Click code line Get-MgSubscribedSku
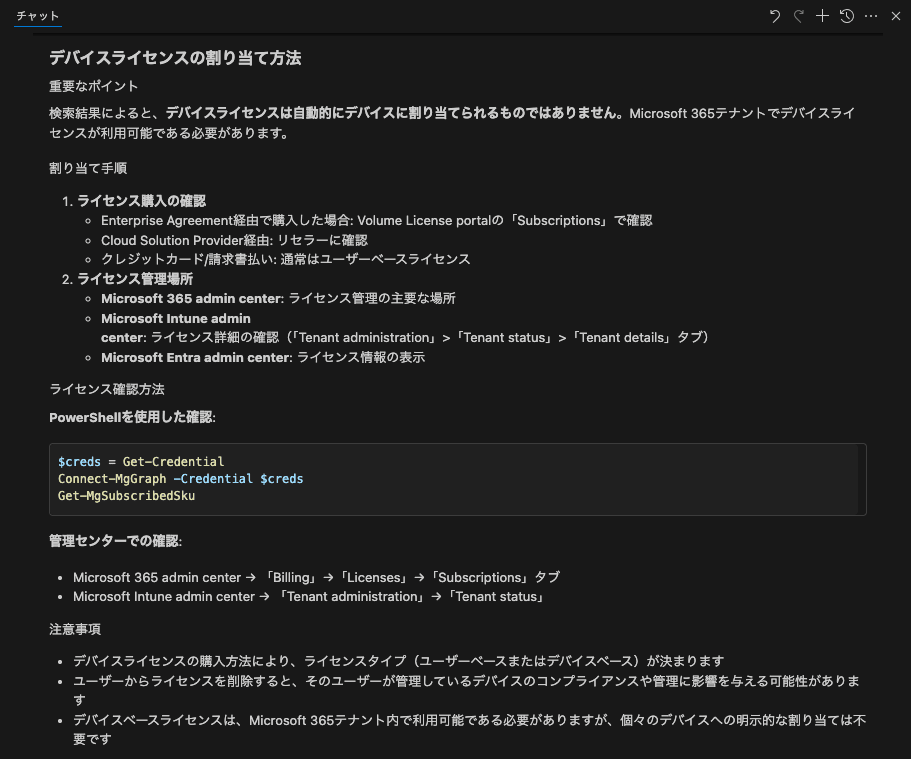Screen dimensions: 911x759 tap(126, 496)
